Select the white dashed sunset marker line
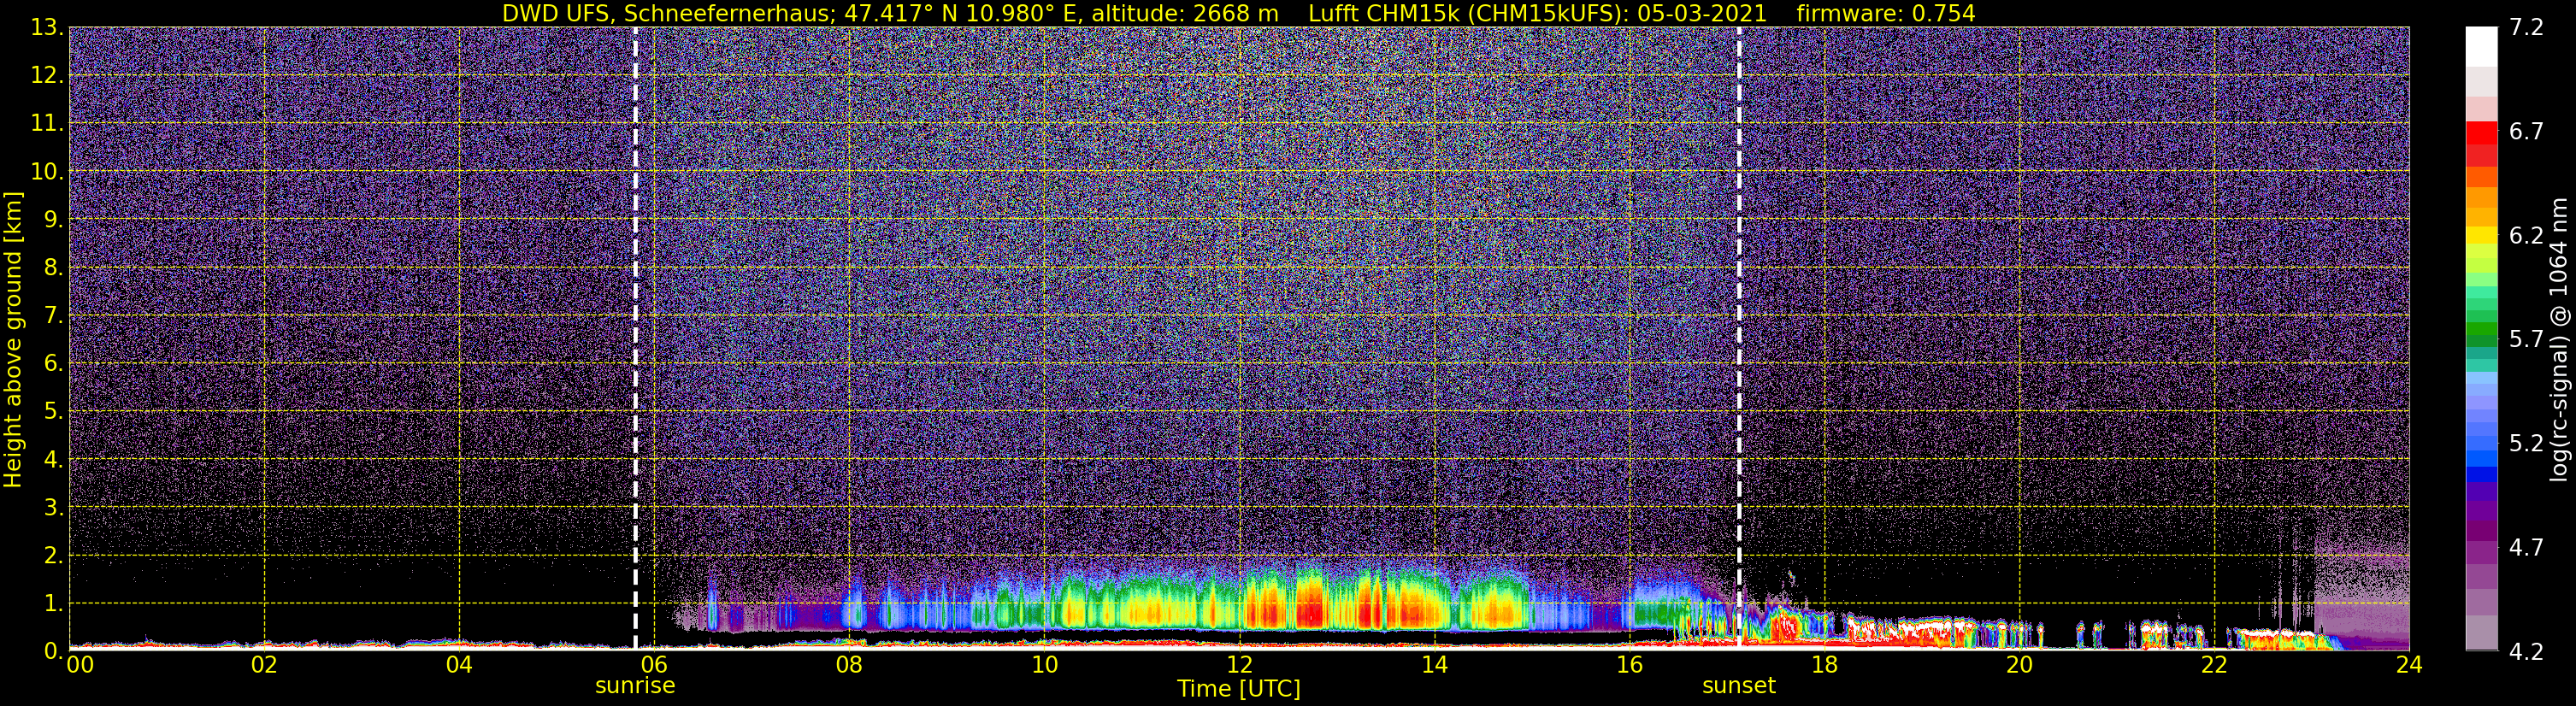The image size is (2576, 706). [1739, 339]
